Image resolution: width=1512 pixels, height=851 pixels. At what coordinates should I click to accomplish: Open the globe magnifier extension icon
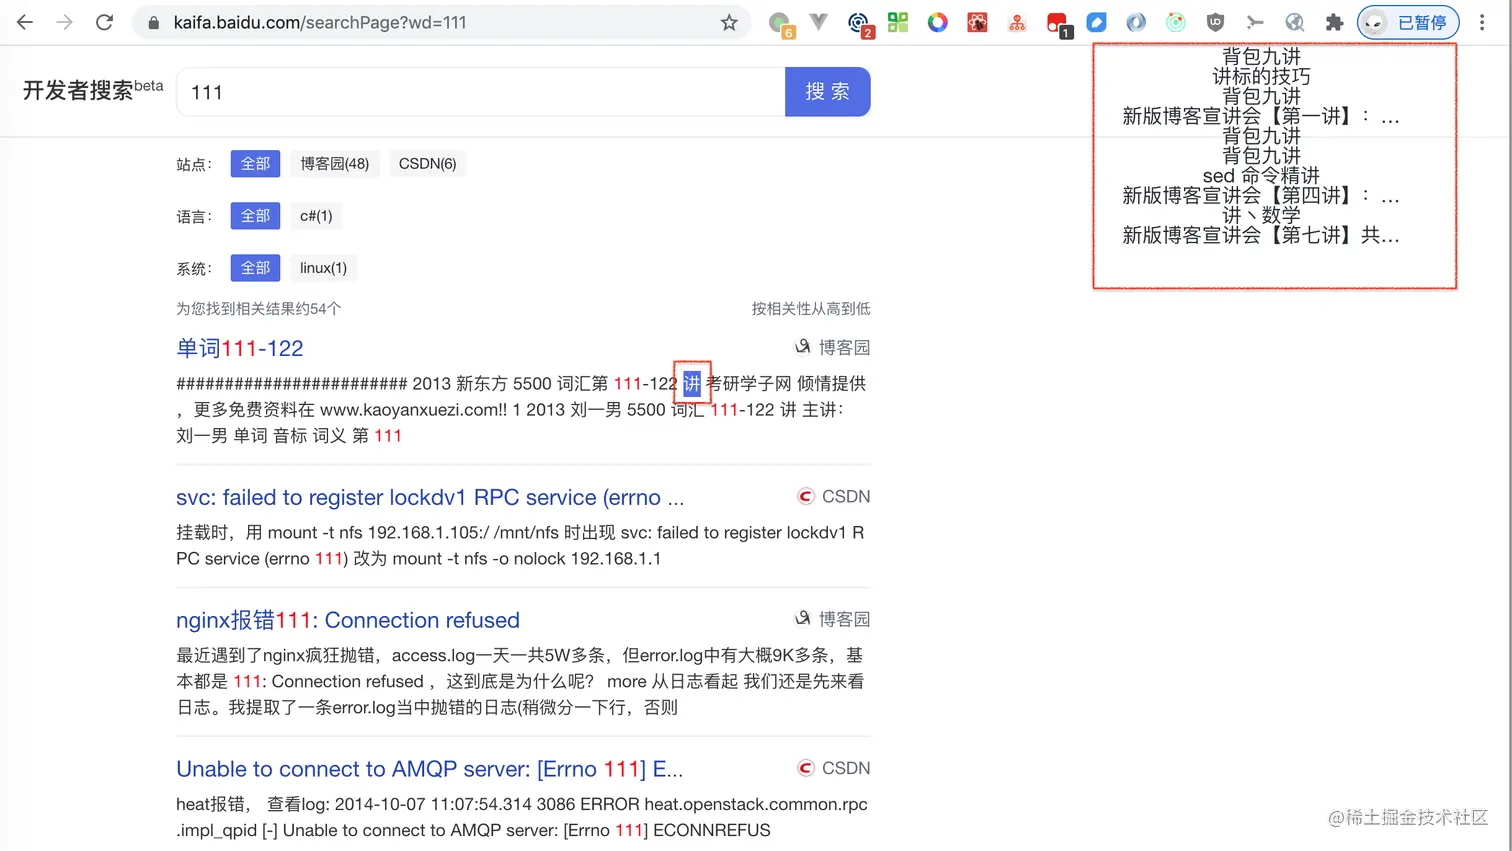pos(1295,22)
